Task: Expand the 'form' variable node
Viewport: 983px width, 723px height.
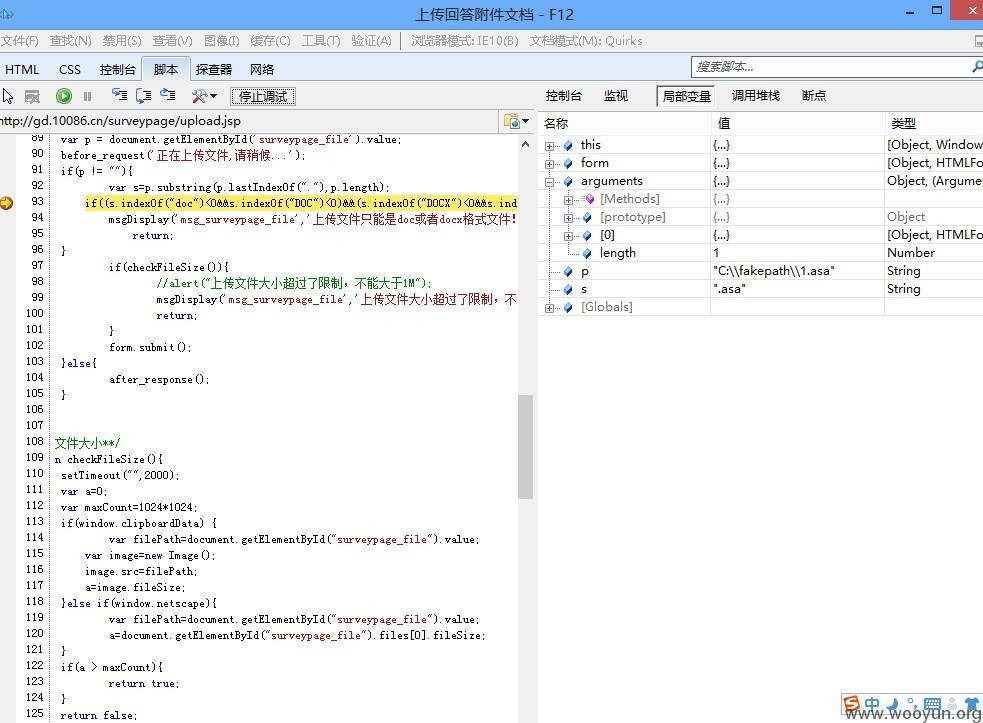Action: (549, 164)
